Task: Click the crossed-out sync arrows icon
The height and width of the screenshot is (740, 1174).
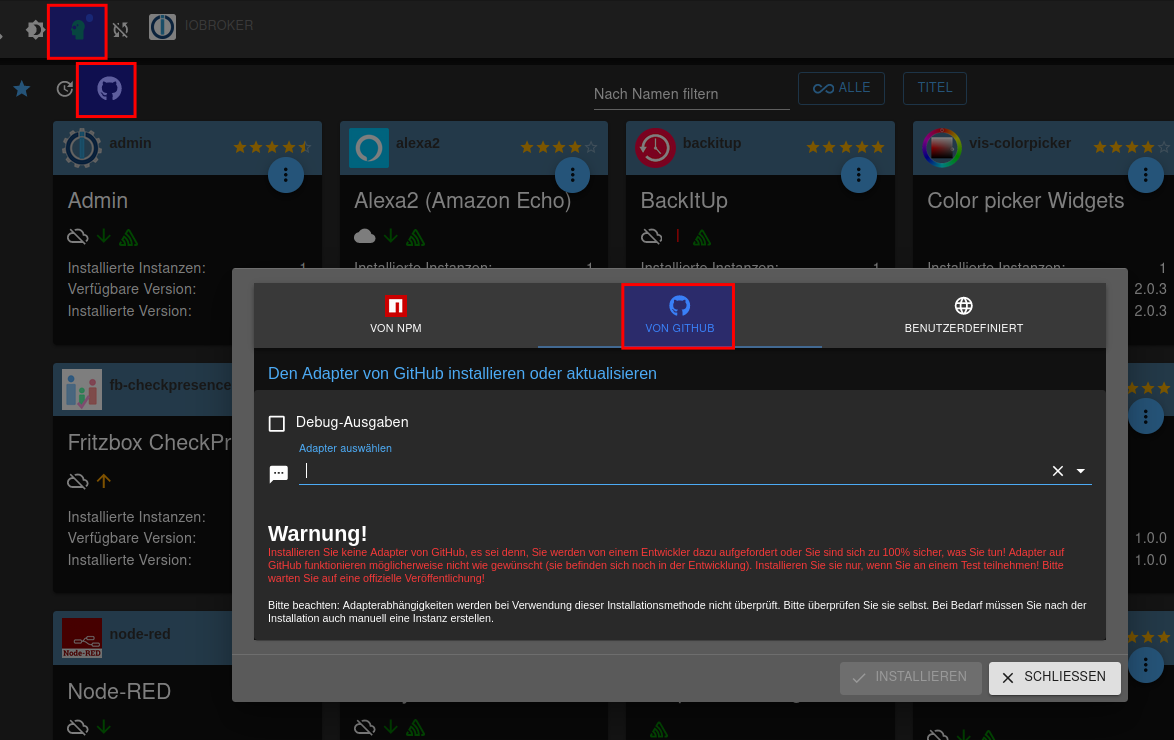Action: click(x=121, y=30)
